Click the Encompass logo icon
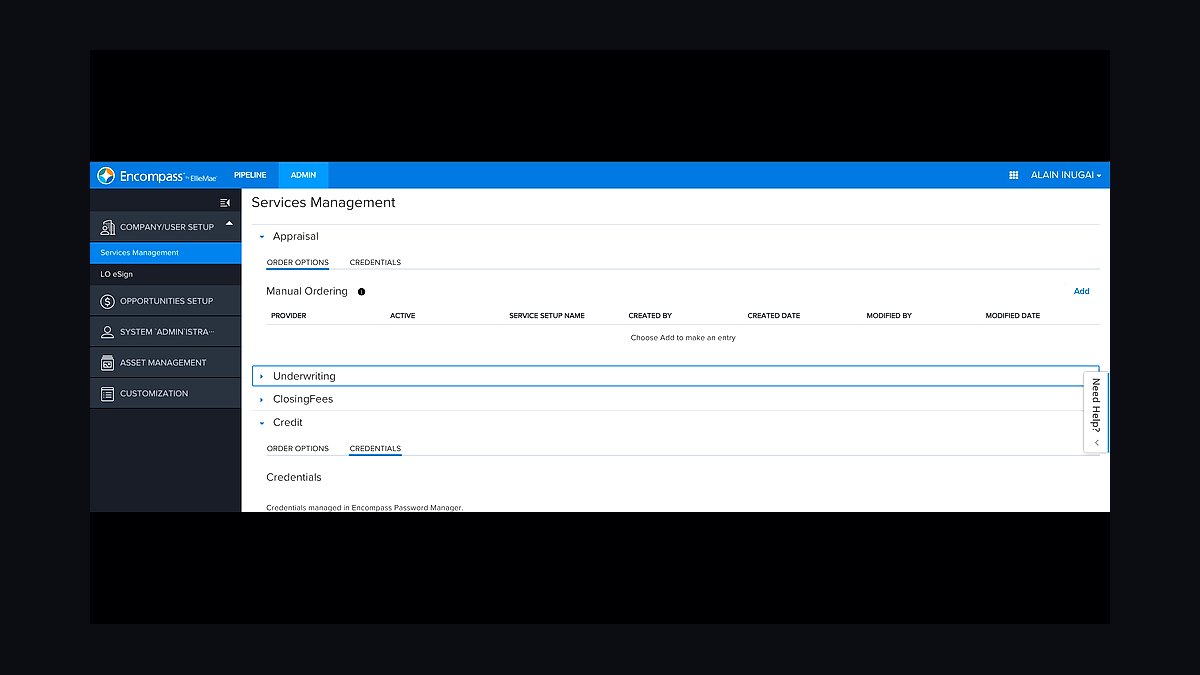The height and width of the screenshot is (675, 1200). click(x=106, y=176)
